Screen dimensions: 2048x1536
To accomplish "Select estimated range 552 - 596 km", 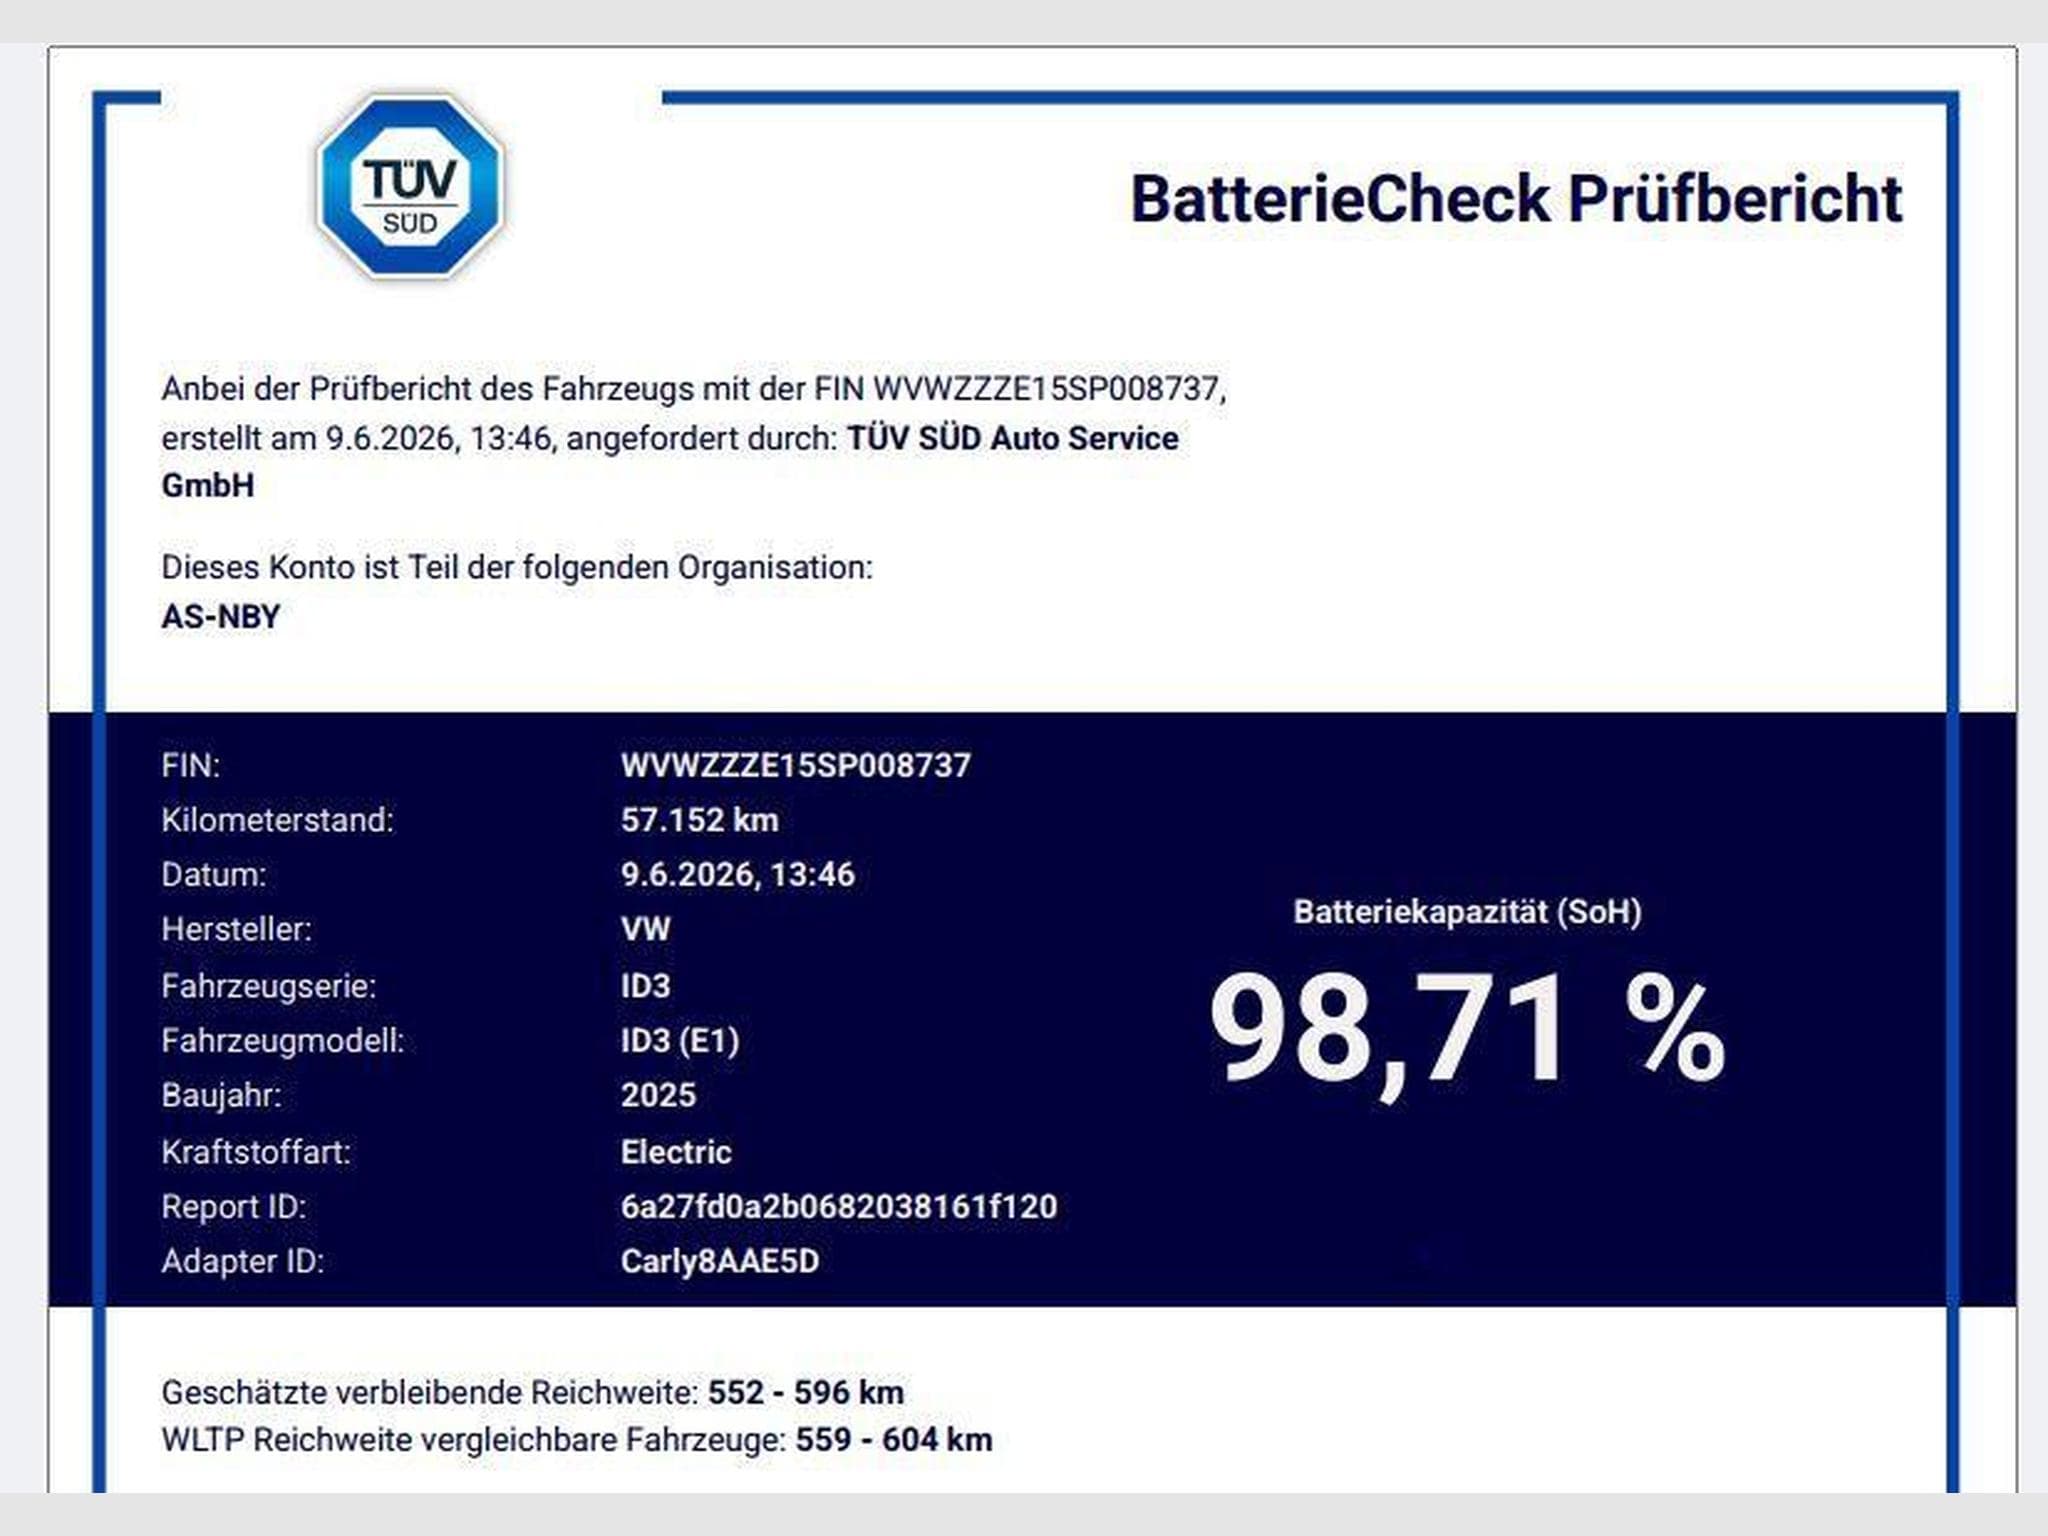I will pyautogui.click(x=806, y=1392).
